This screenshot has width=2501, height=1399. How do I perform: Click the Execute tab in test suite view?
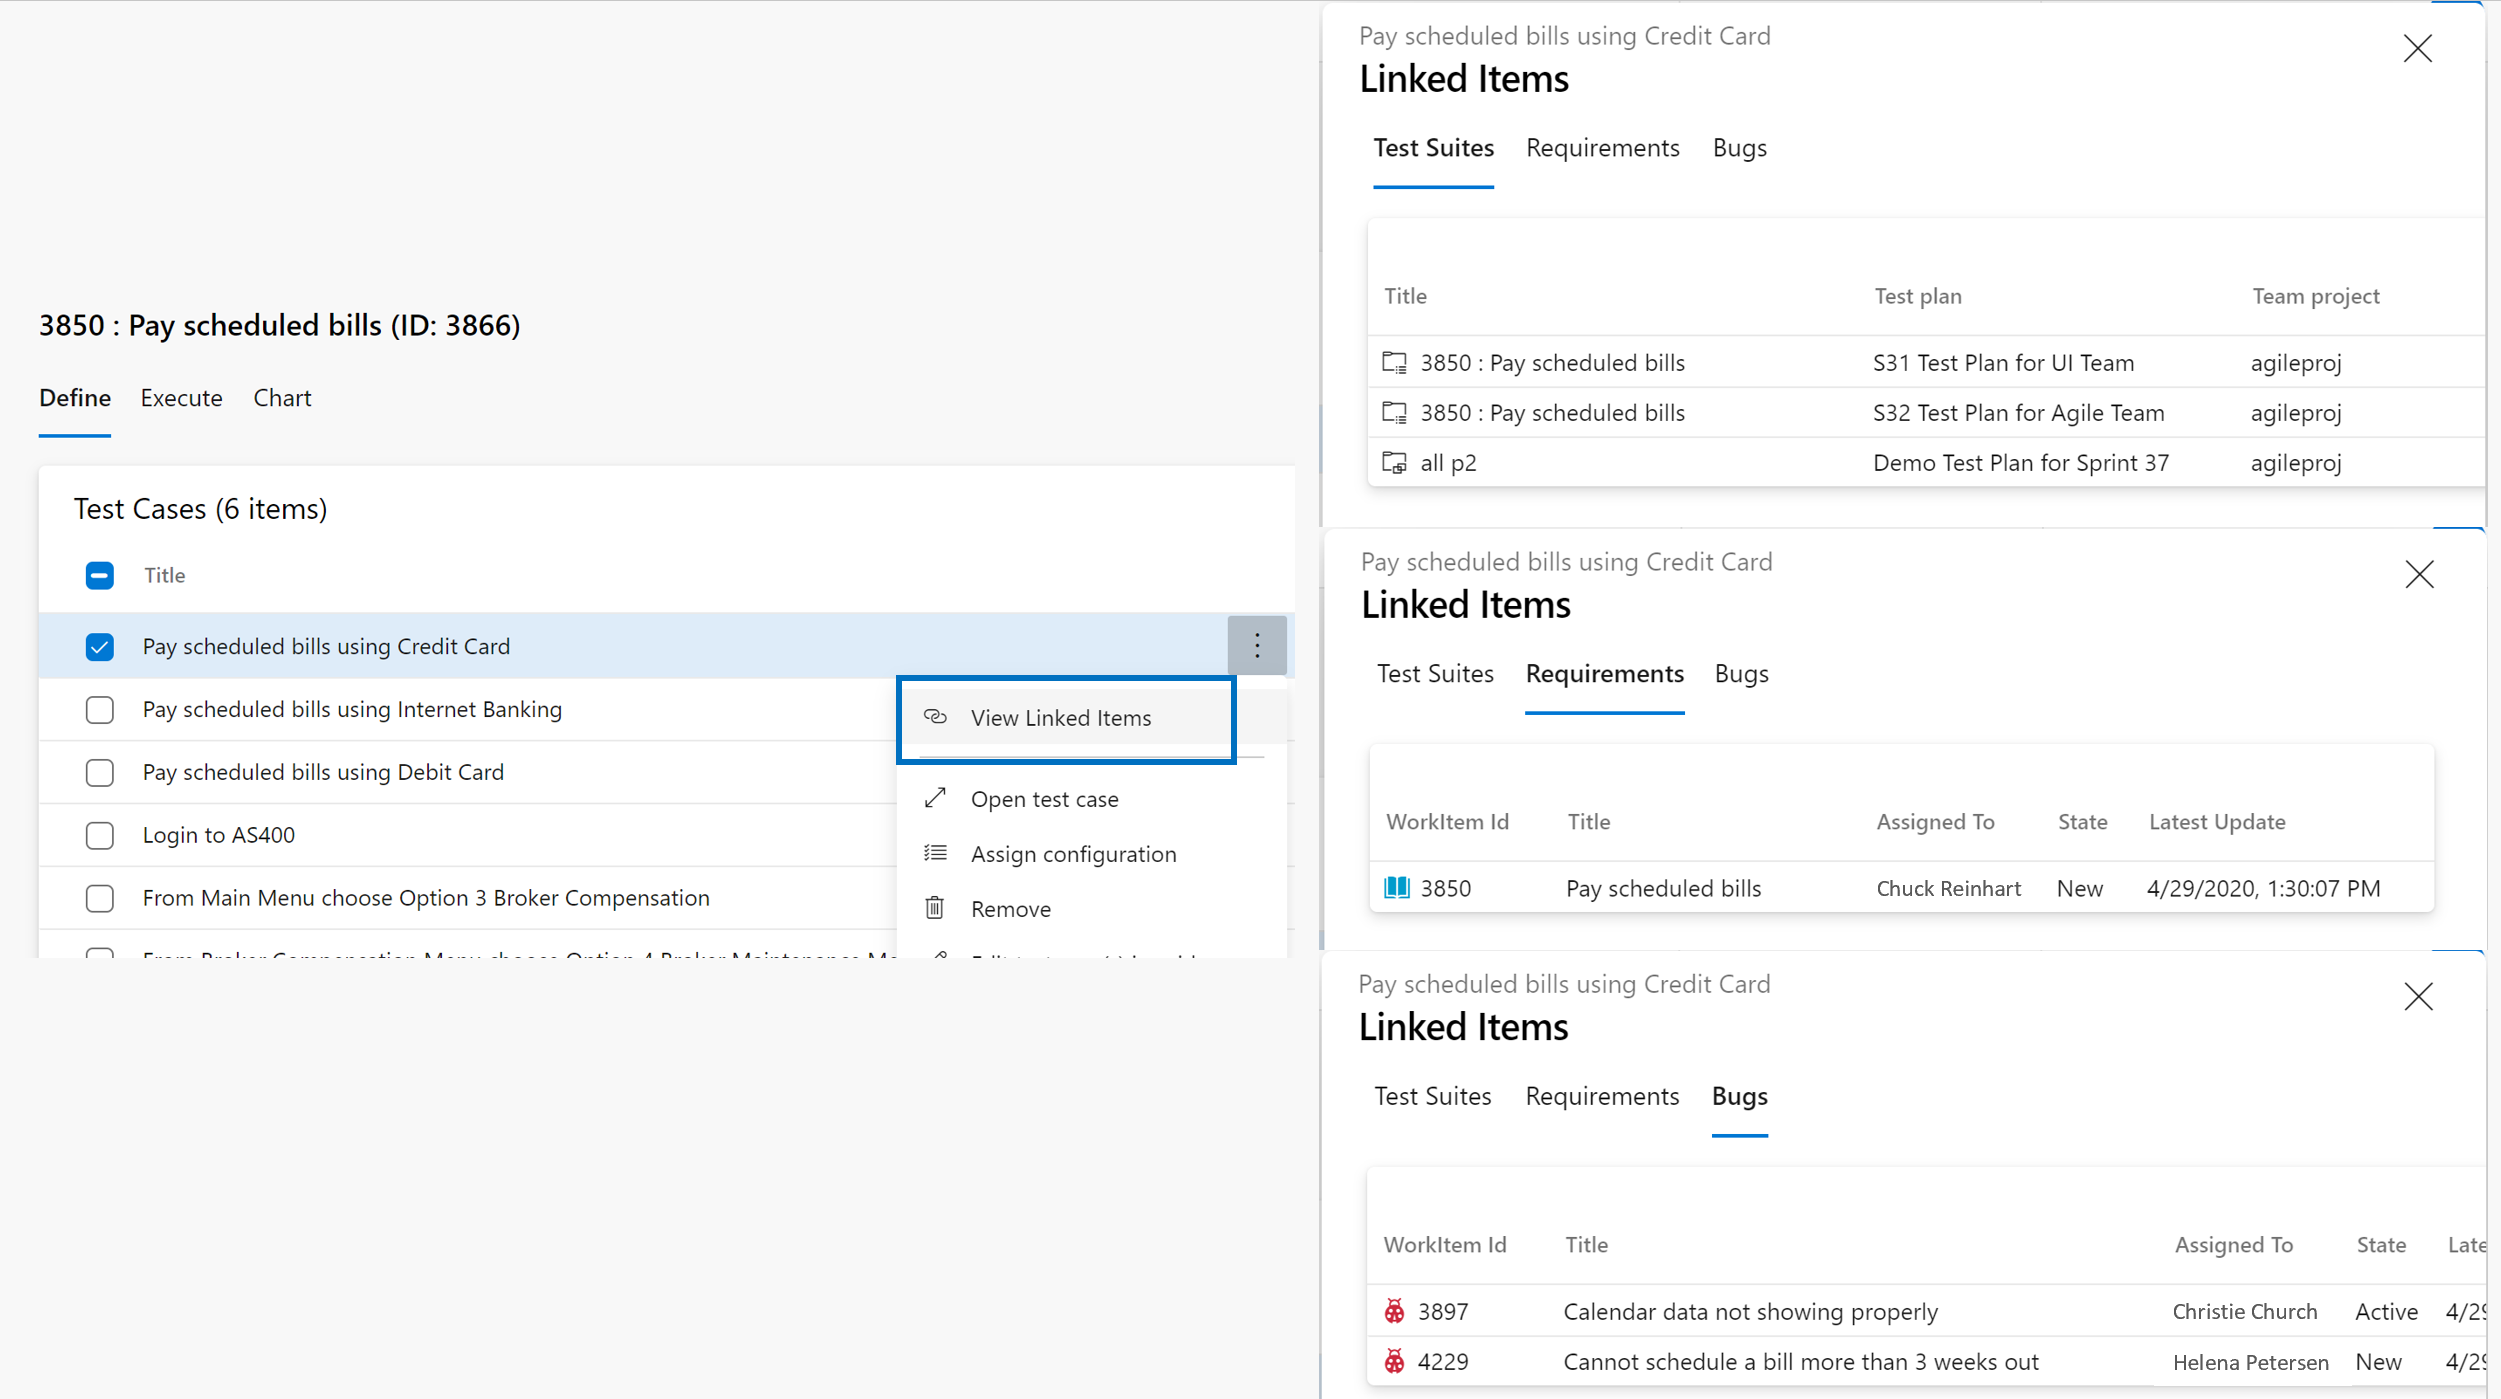click(x=180, y=397)
